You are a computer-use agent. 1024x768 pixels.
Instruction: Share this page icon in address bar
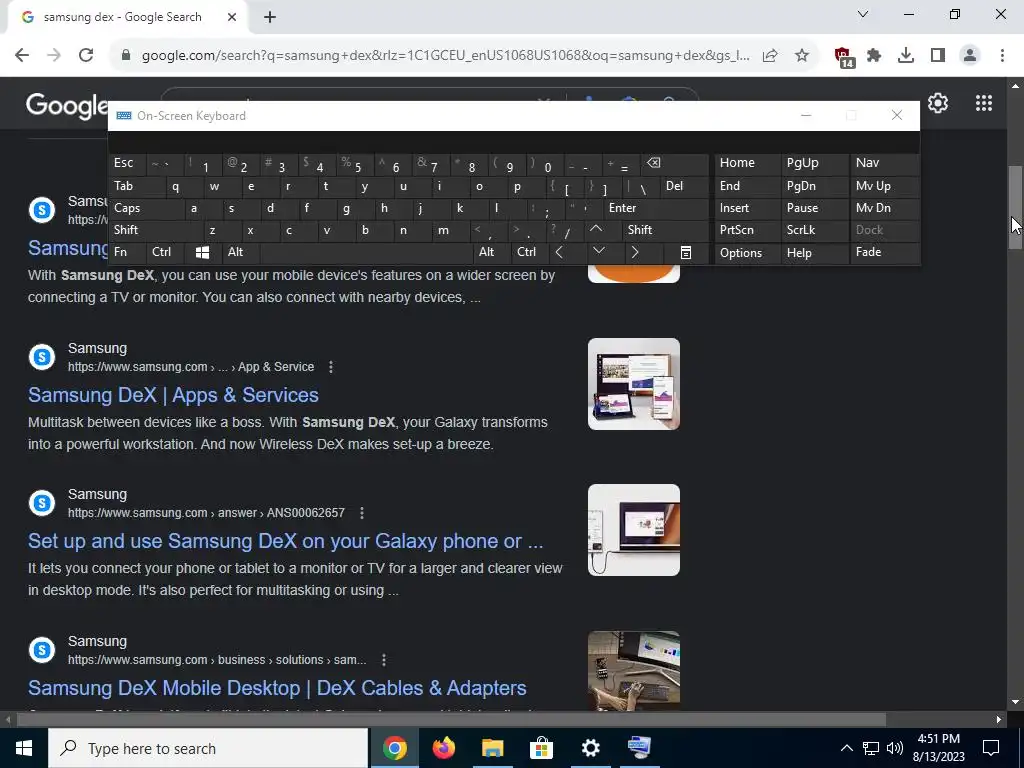coord(770,56)
